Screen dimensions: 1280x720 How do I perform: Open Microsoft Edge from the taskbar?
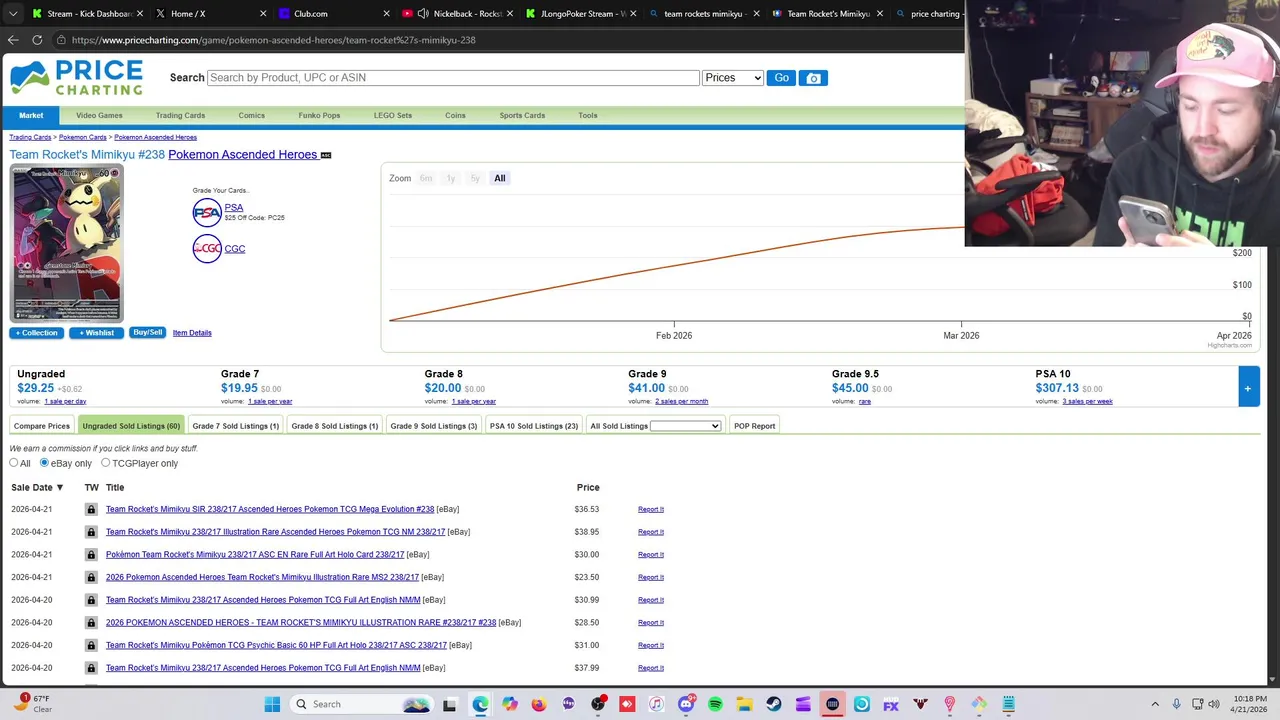tap(480, 704)
